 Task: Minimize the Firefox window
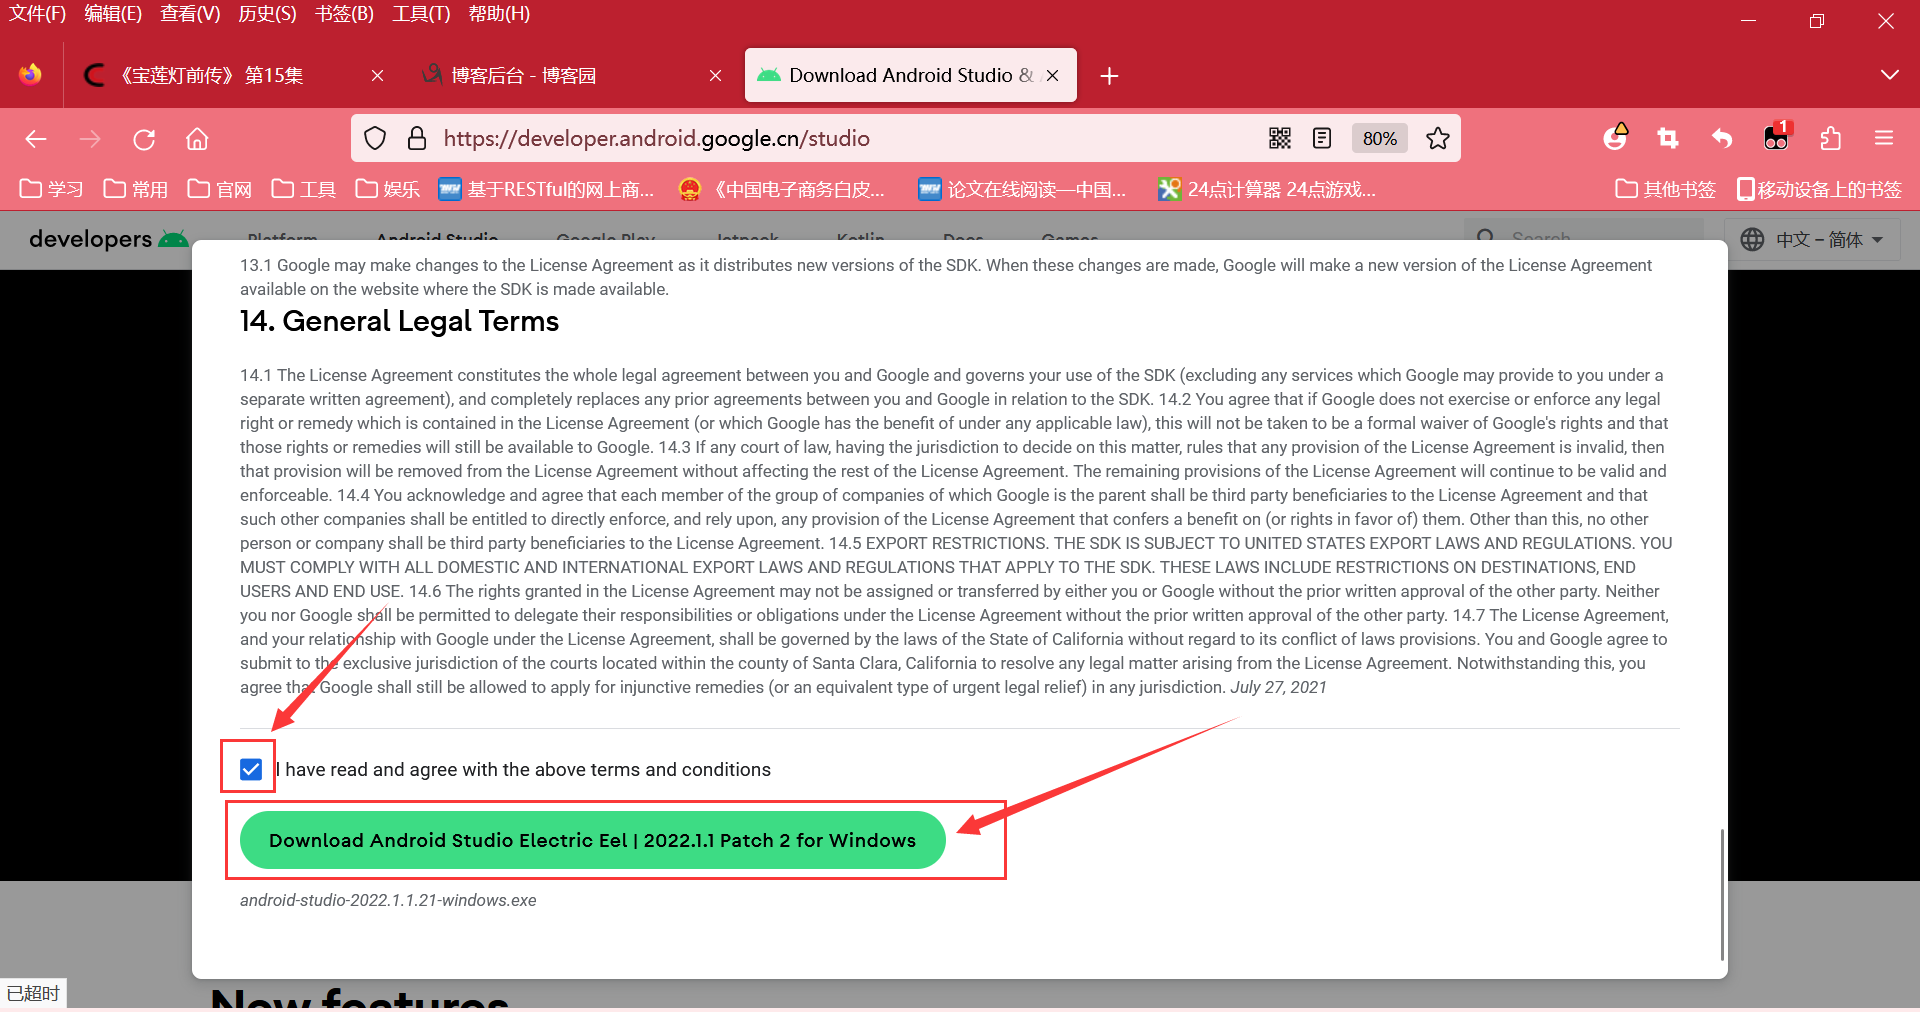tap(1748, 21)
